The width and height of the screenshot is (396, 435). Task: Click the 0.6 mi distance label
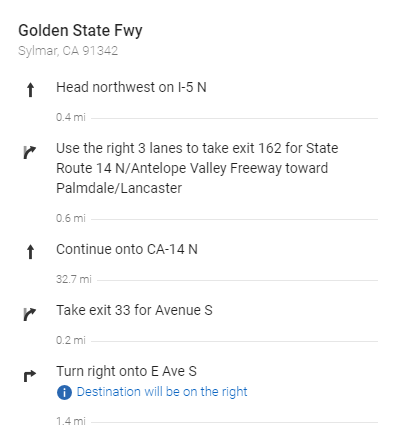[x=71, y=218]
